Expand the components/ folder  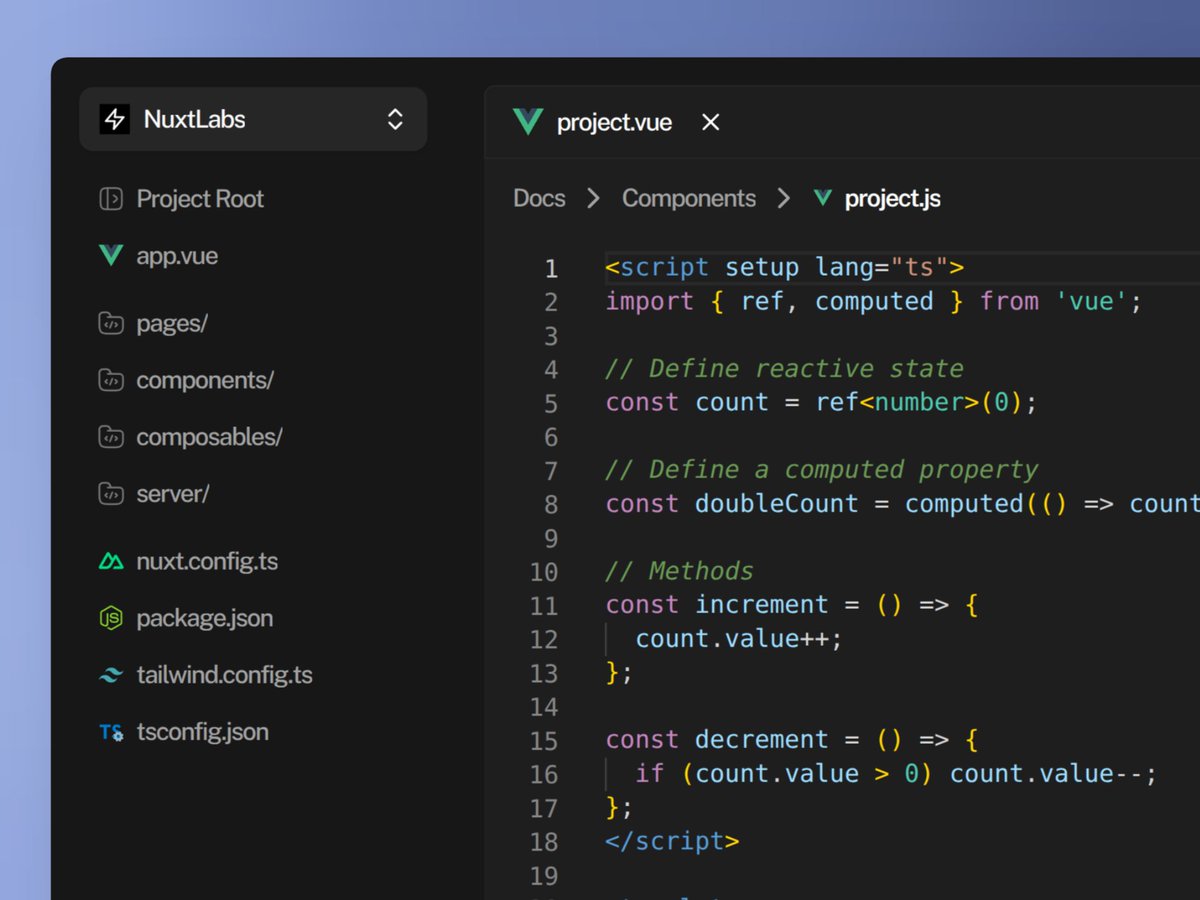(x=205, y=381)
